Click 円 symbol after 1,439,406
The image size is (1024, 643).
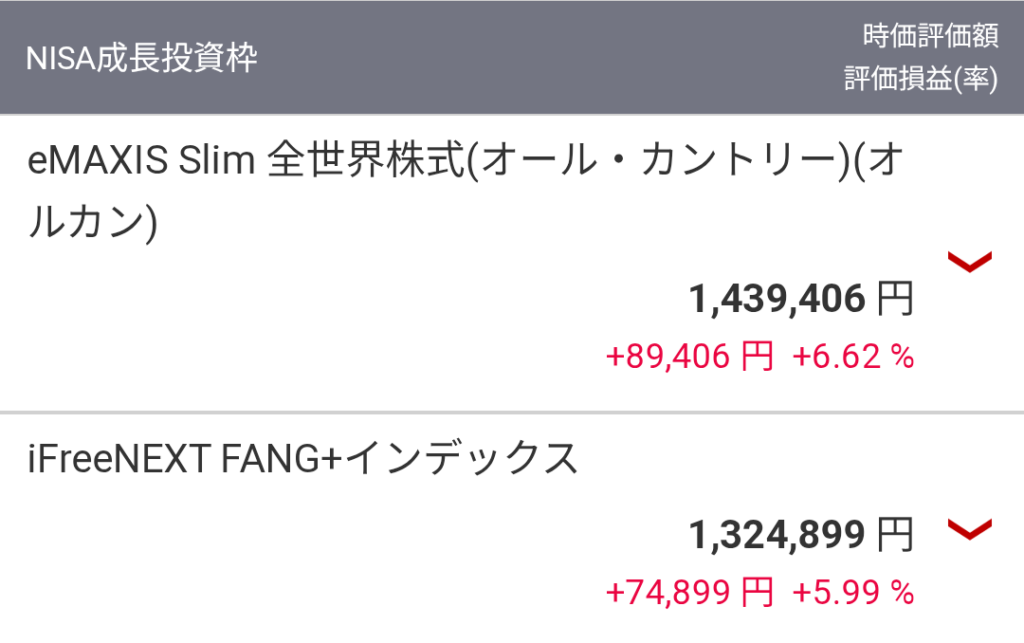895,299
